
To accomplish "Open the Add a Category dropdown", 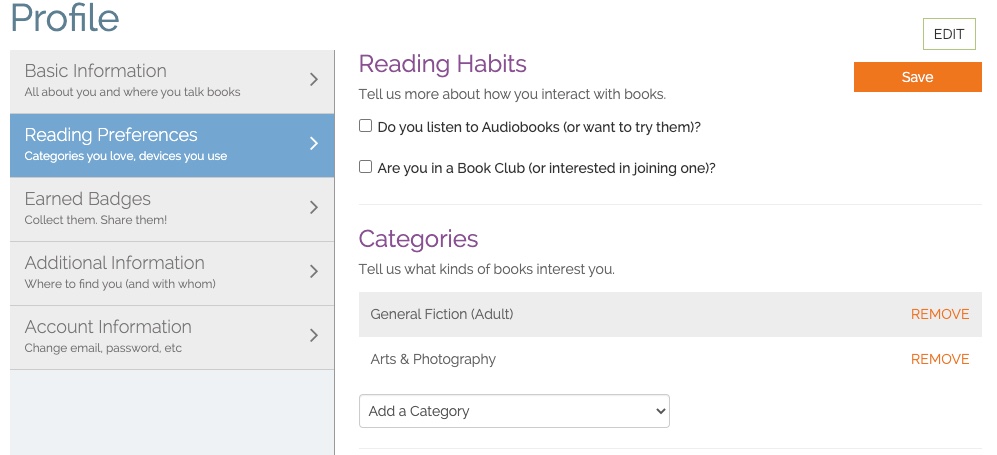I will pyautogui.click(x=514, y=411).
